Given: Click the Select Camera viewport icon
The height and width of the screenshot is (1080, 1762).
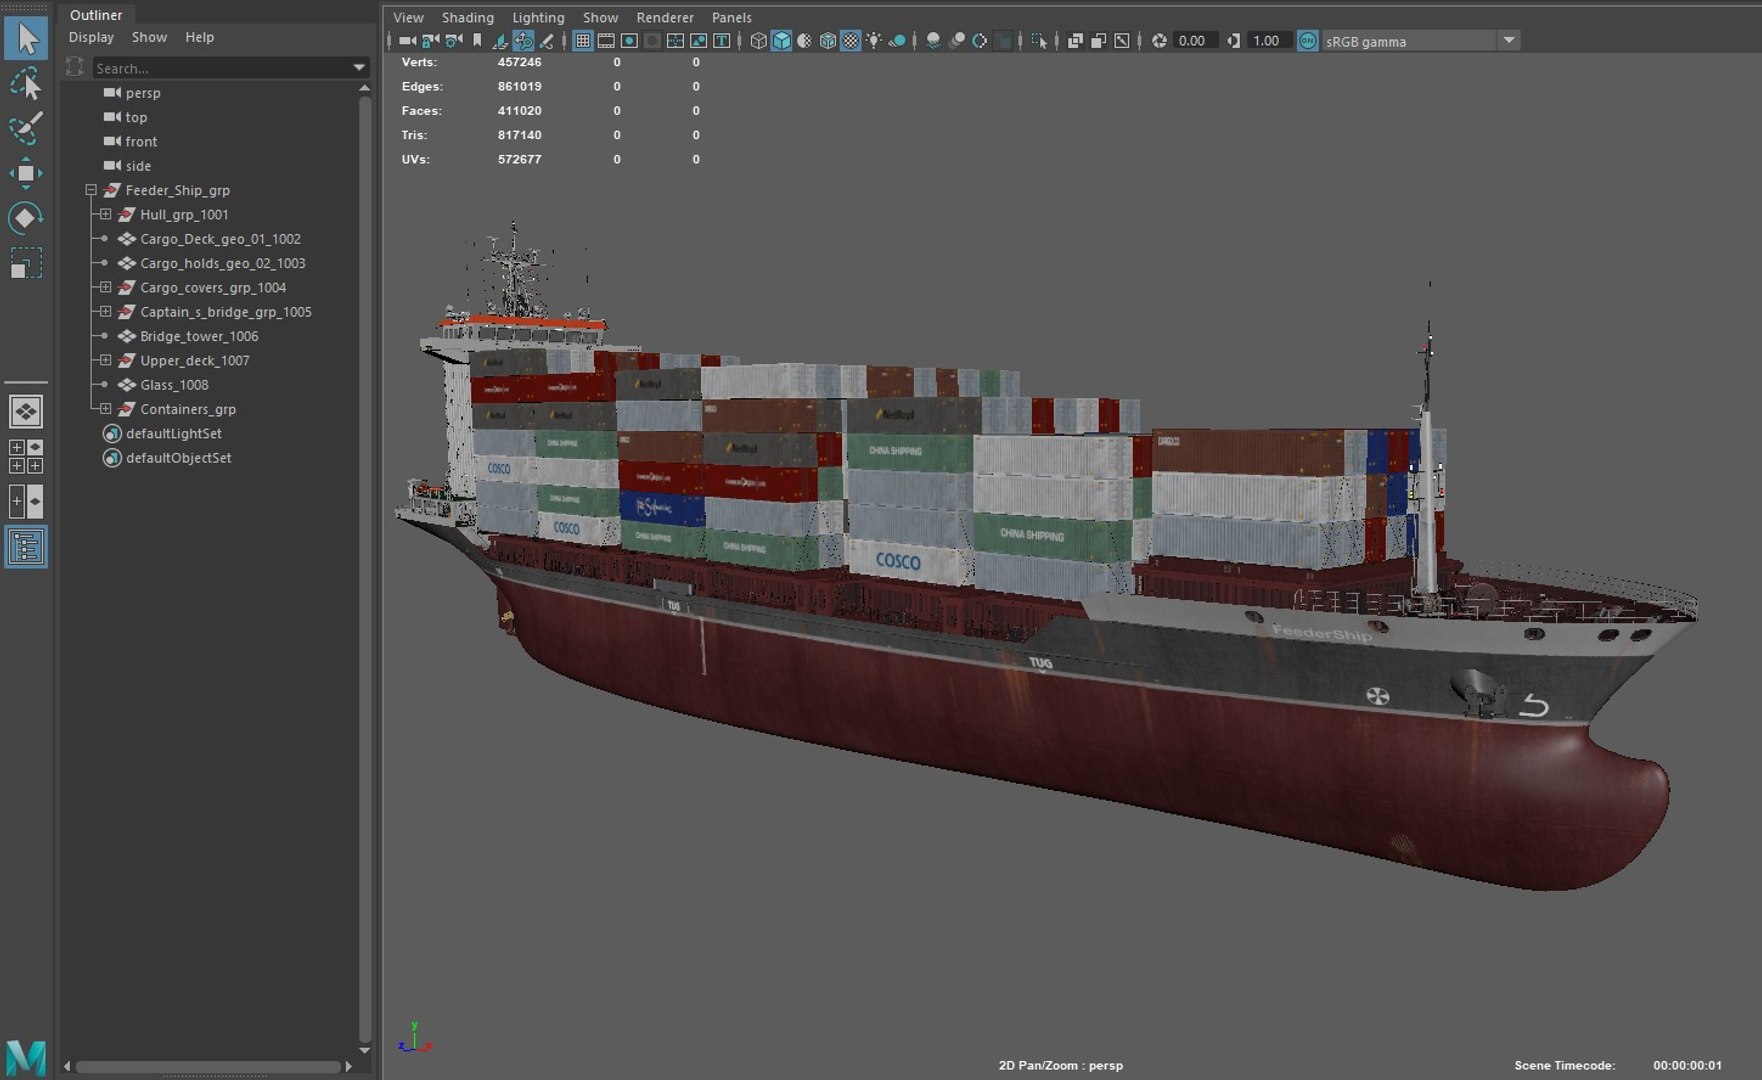Looking at the screenshot, I should (407, 41).
